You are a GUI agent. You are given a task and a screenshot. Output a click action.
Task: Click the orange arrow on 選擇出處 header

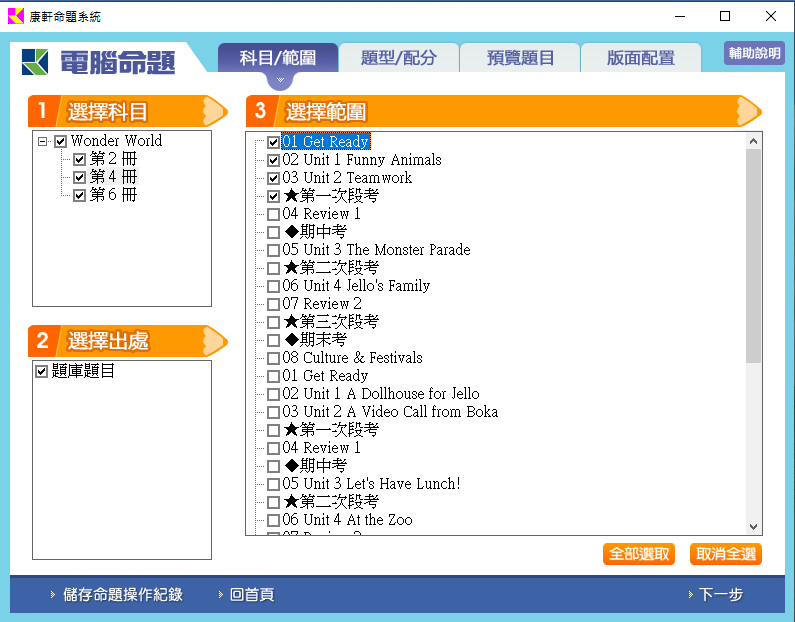click(x=214, y=341)
